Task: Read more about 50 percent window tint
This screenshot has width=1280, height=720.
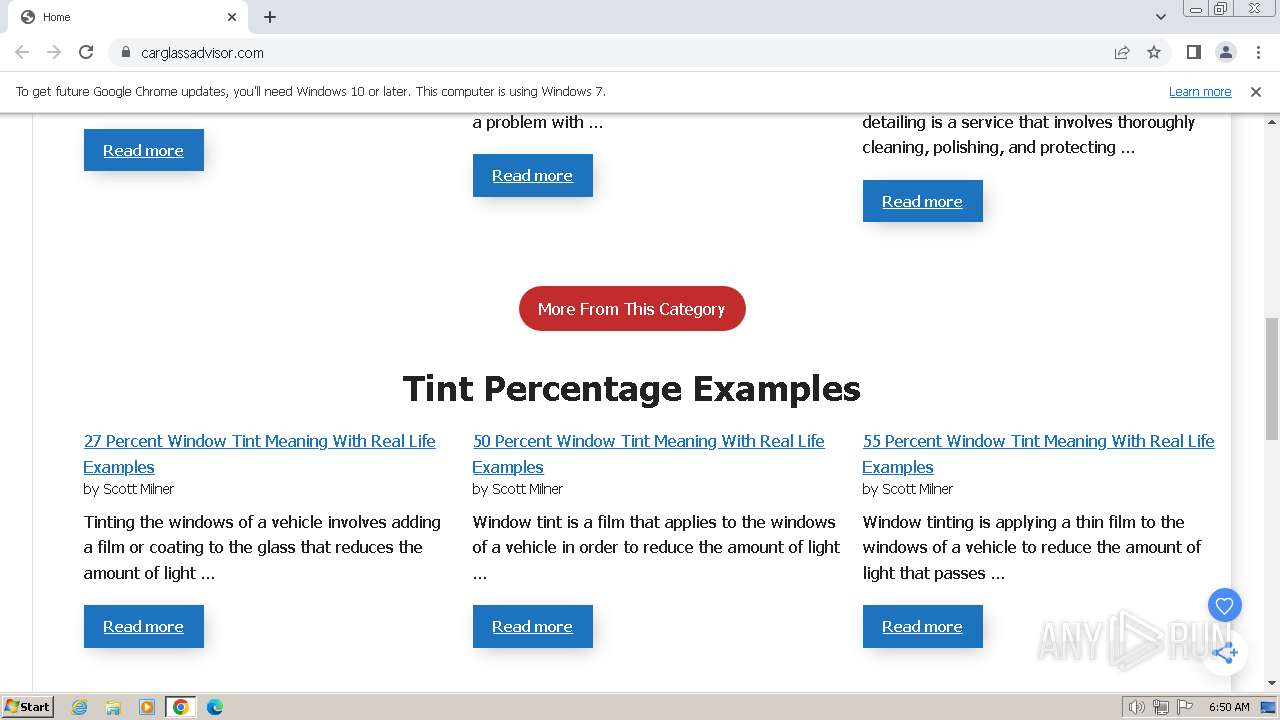Action: click(x=532, y=627)
